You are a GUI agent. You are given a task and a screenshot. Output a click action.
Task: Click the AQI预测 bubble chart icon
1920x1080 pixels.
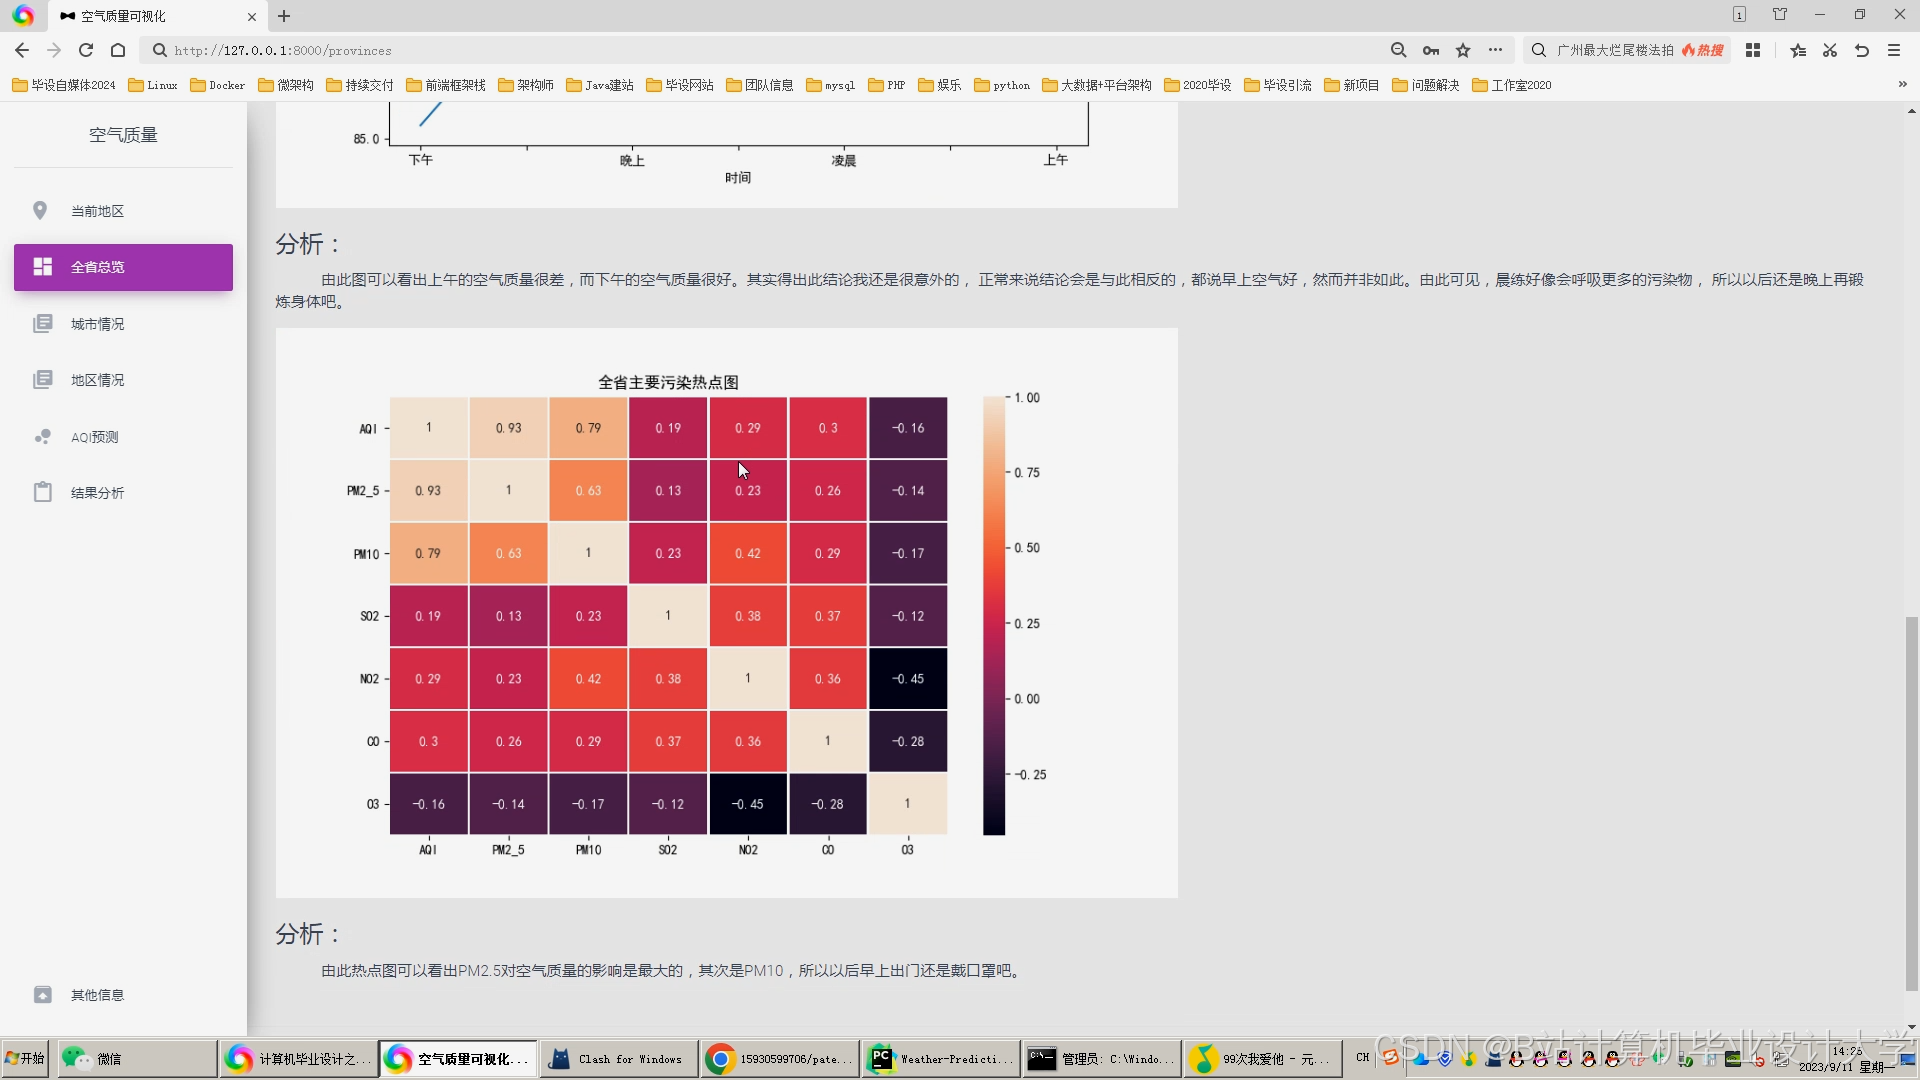click(42, 437)
